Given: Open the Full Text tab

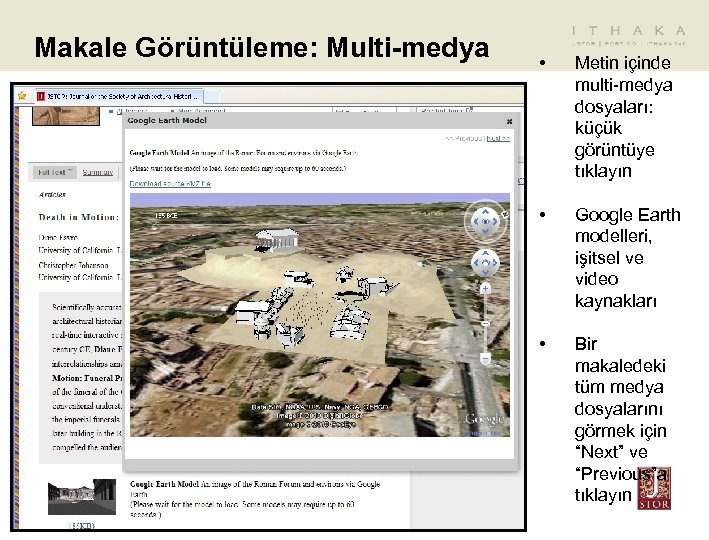Looking at the screenshot, I should 55,172.
